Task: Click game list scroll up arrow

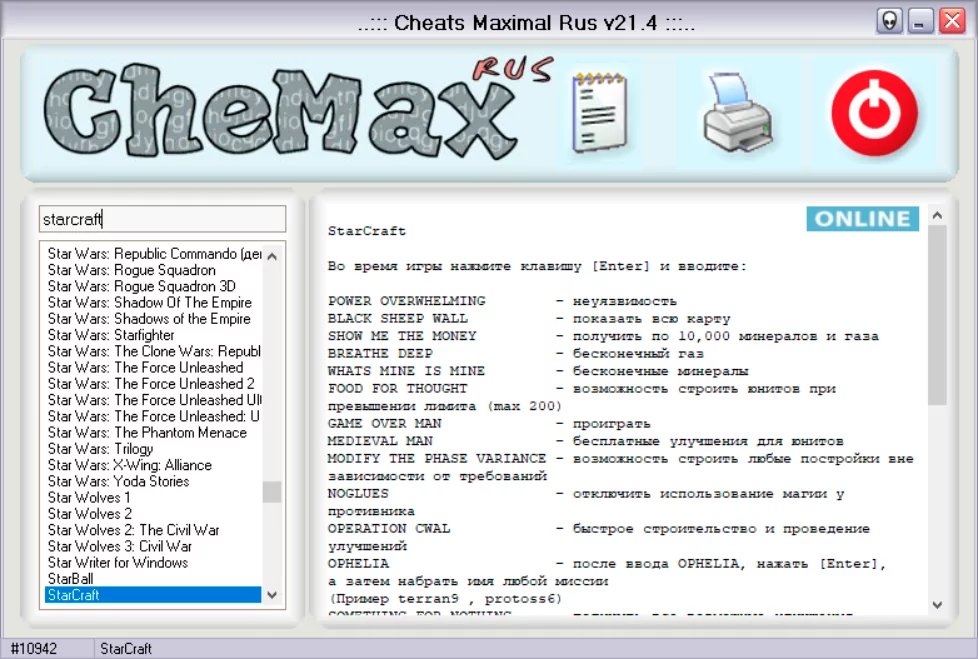Action: point(272,256)
